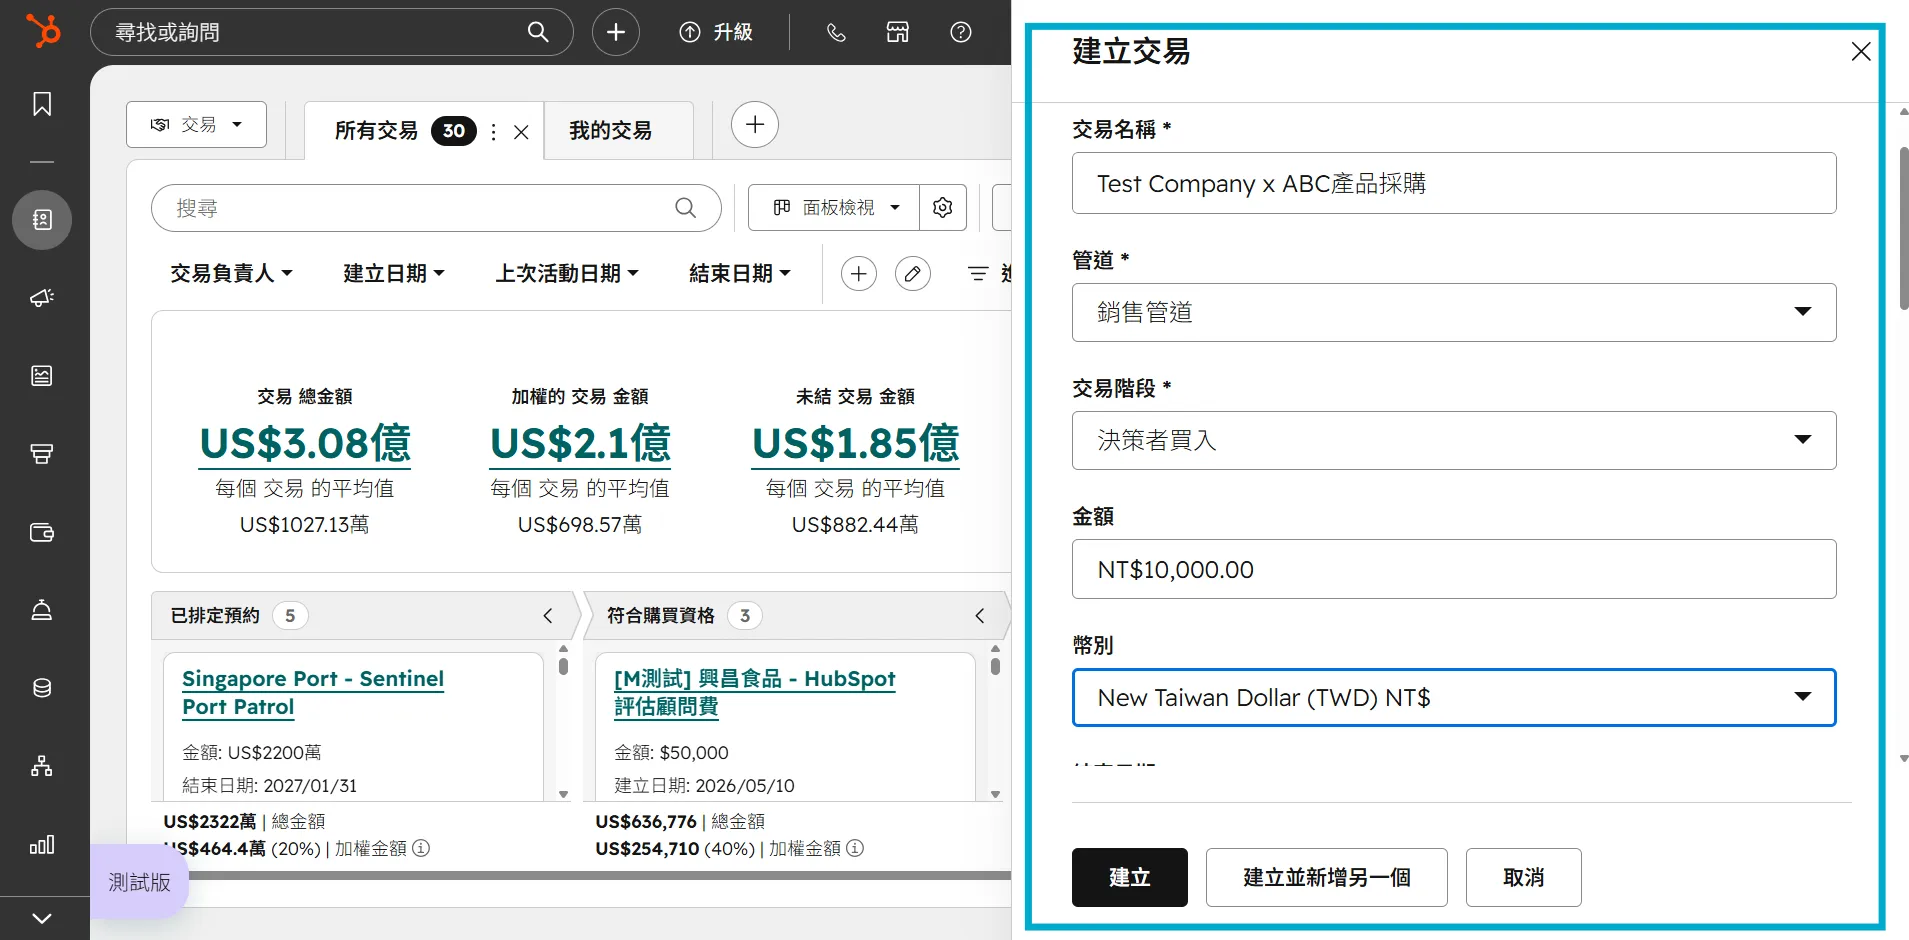Click the 取消 cancel button

tap(1523, 877)
